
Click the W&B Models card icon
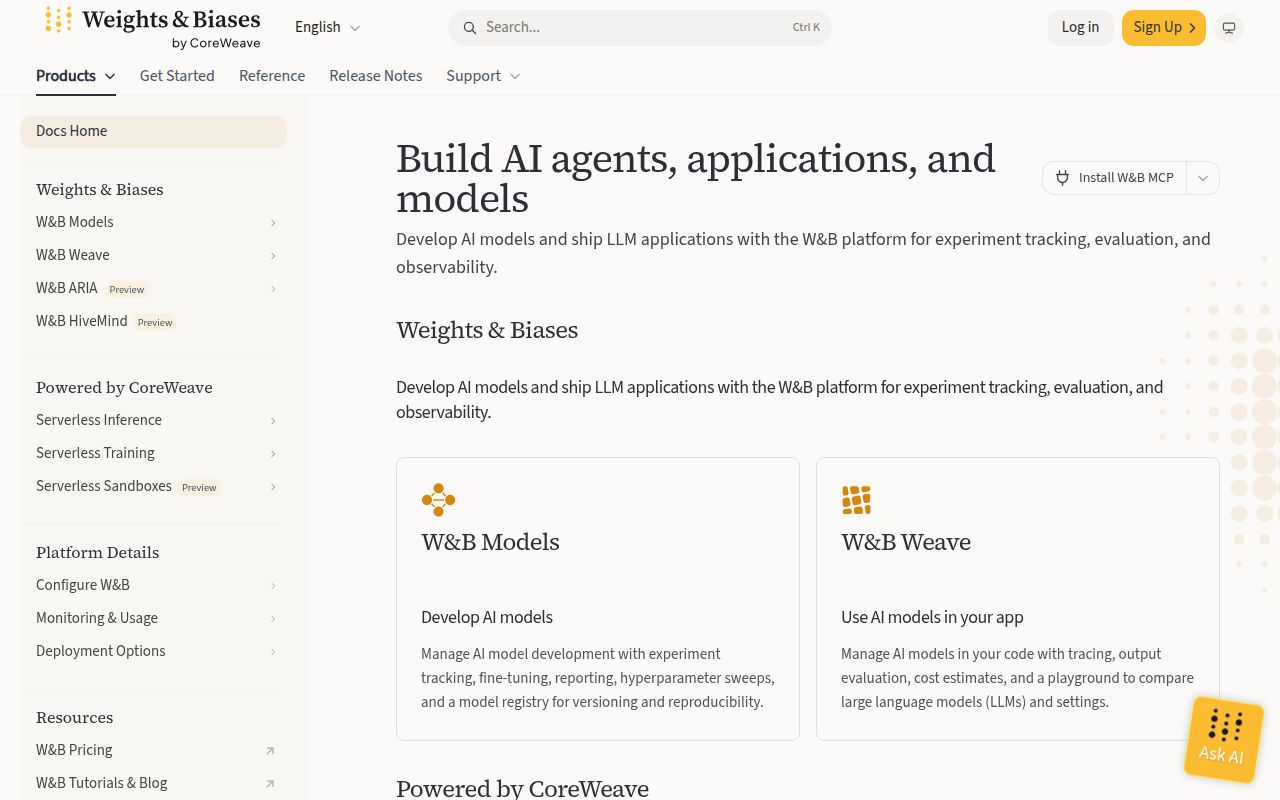[438, 500]
